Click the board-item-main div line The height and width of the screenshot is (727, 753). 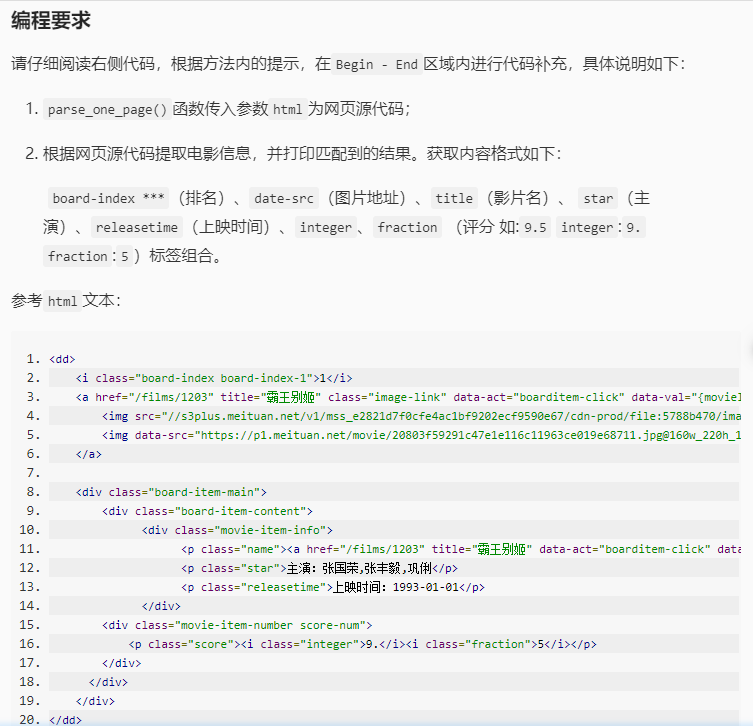coord(171,492)
